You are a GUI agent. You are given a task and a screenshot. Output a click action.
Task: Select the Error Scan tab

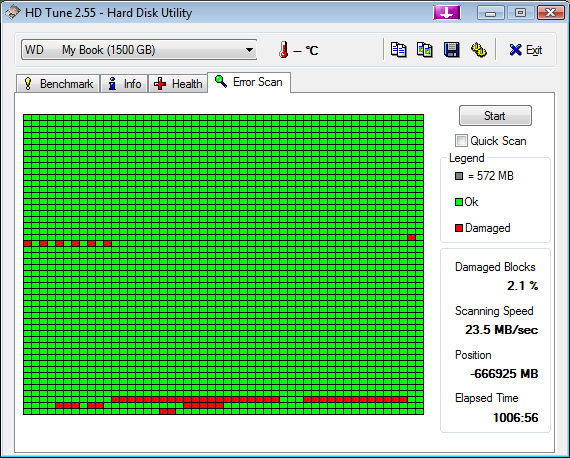[249, 82]
